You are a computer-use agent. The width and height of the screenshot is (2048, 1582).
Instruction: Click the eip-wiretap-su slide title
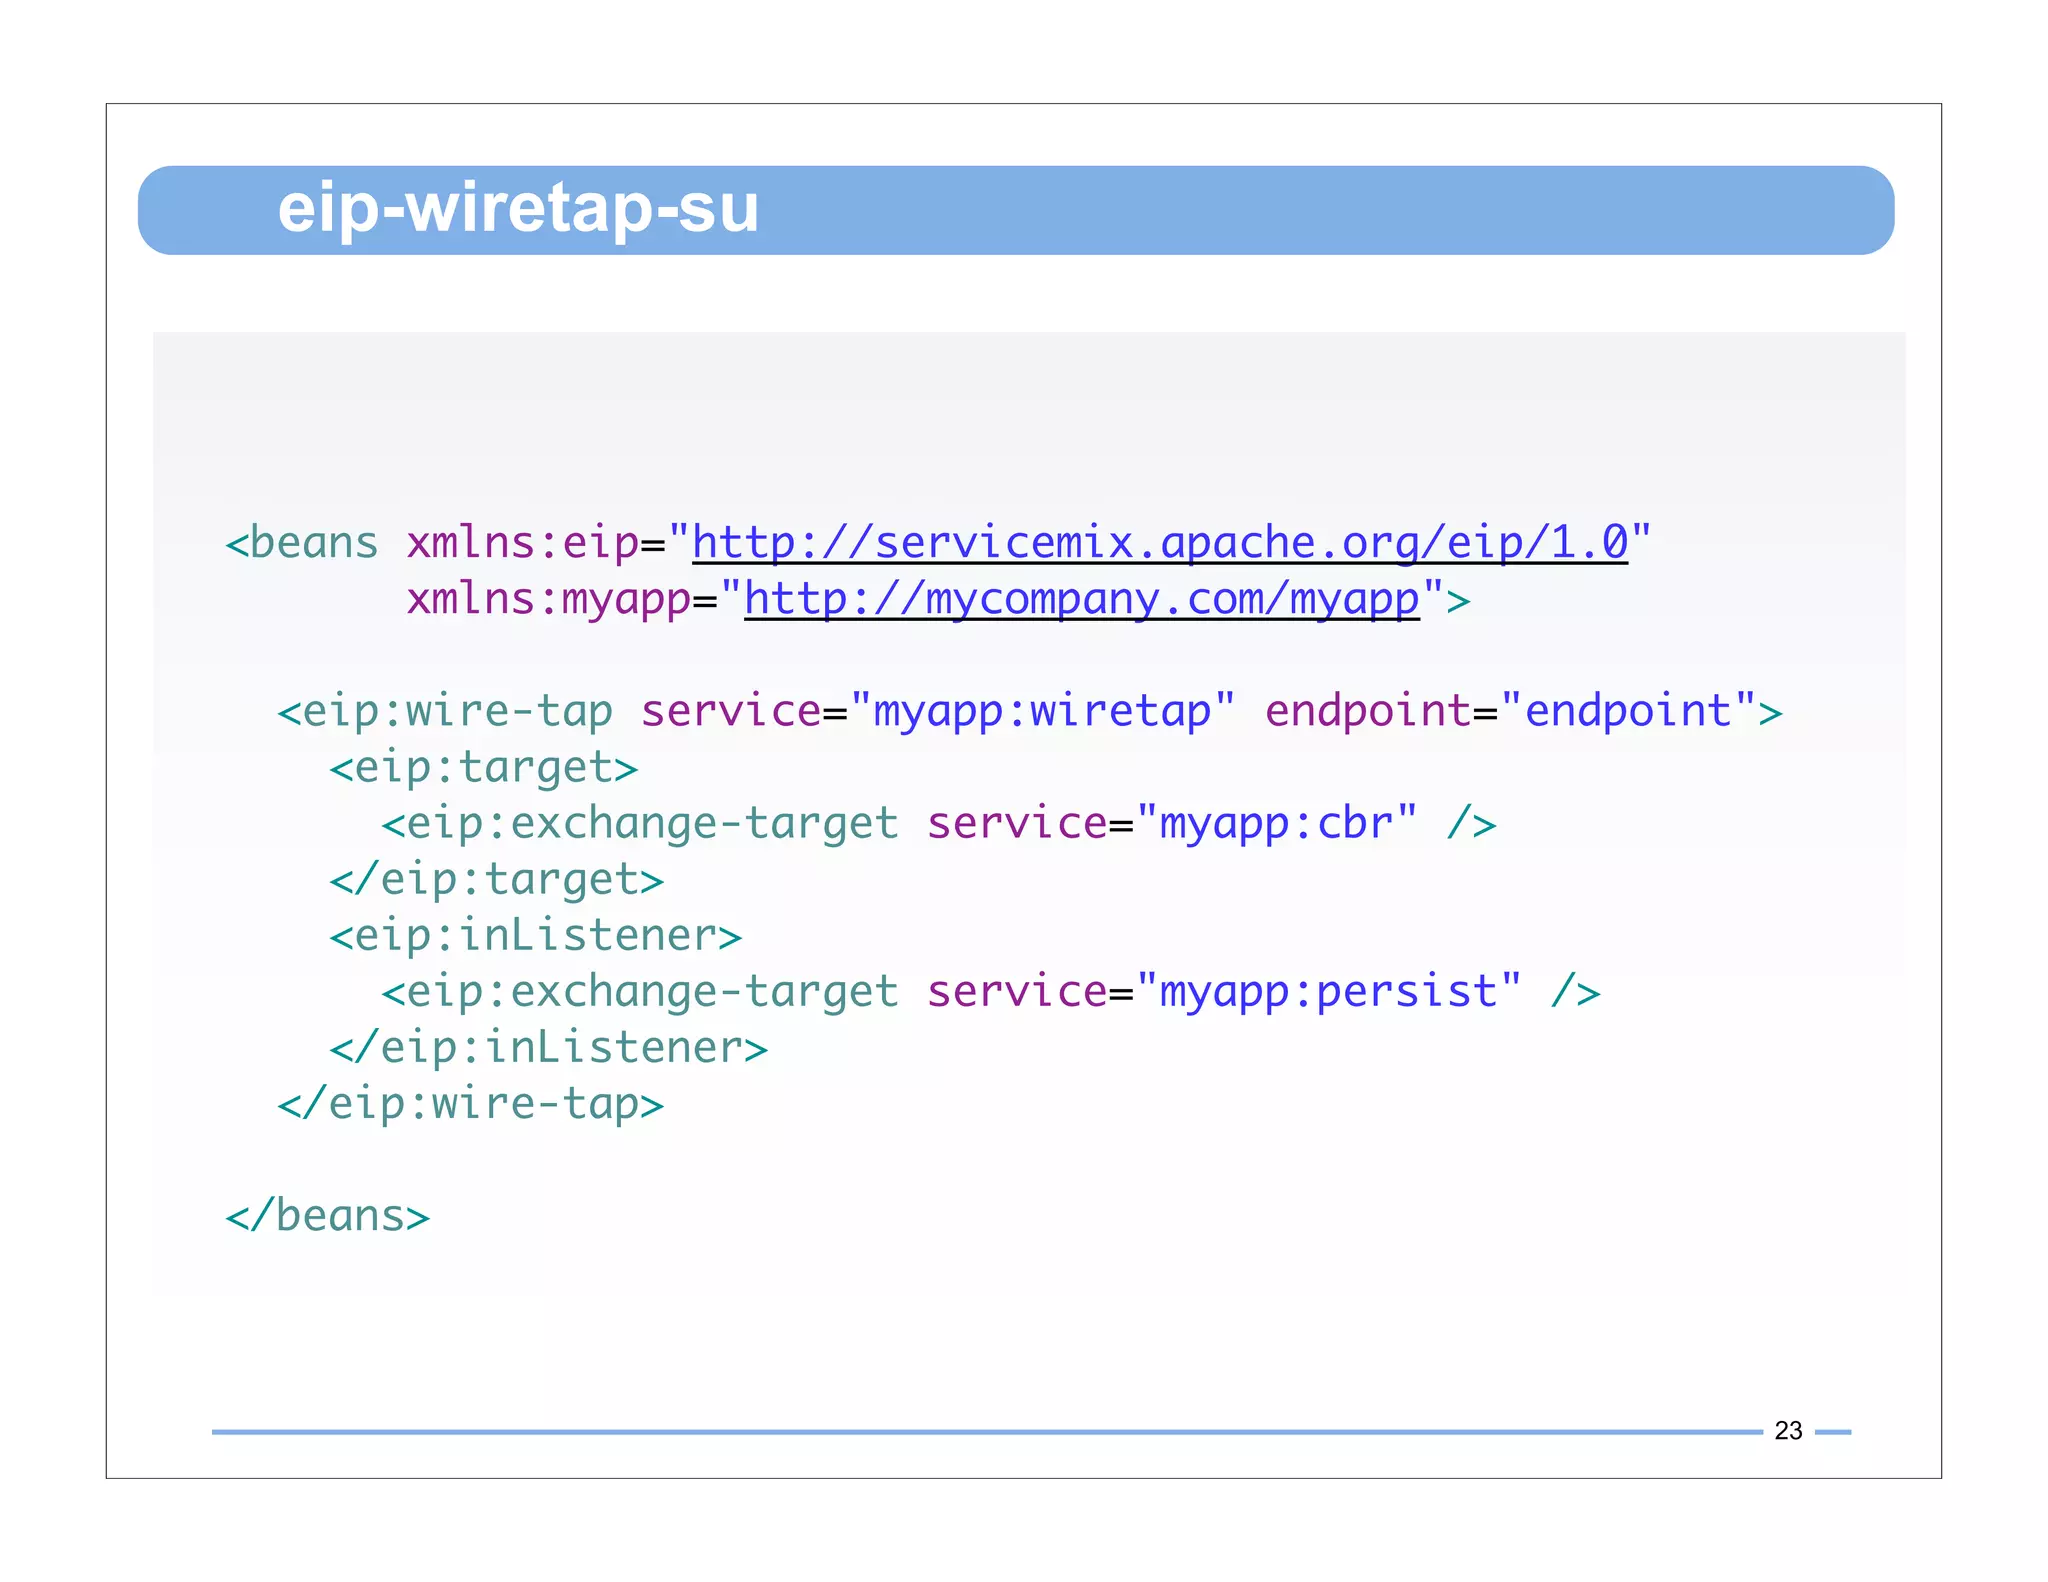coord(518,208)
